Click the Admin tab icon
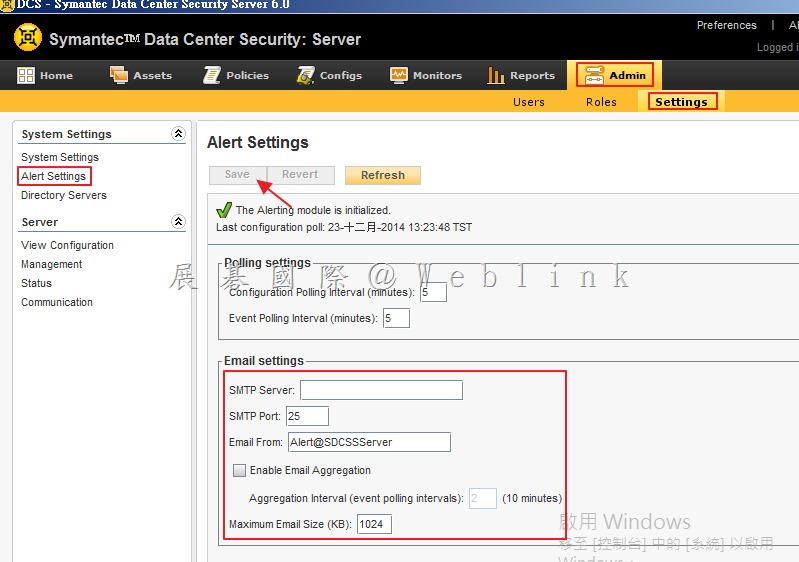Image resolution: width=799 pixels, height=562 pixels. 594,75
